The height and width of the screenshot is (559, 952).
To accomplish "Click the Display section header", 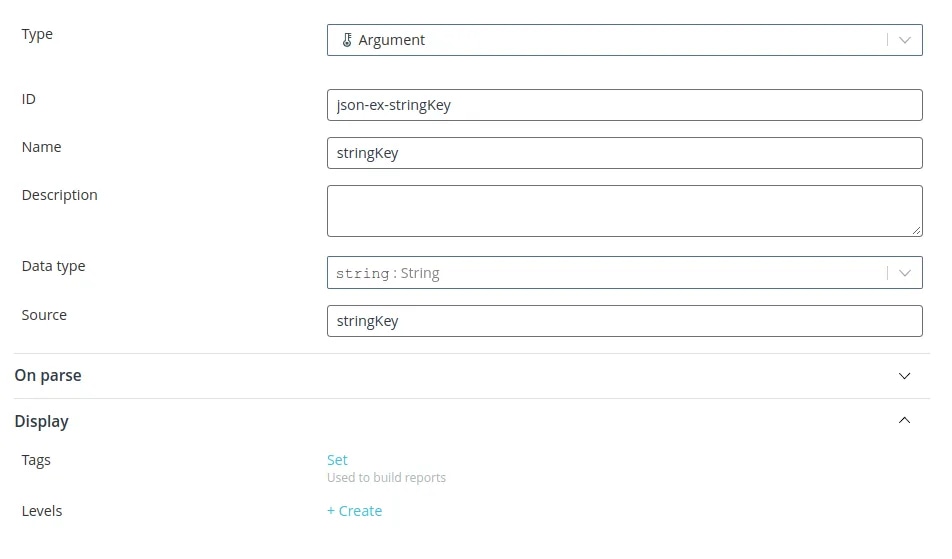I will point(472,421).
